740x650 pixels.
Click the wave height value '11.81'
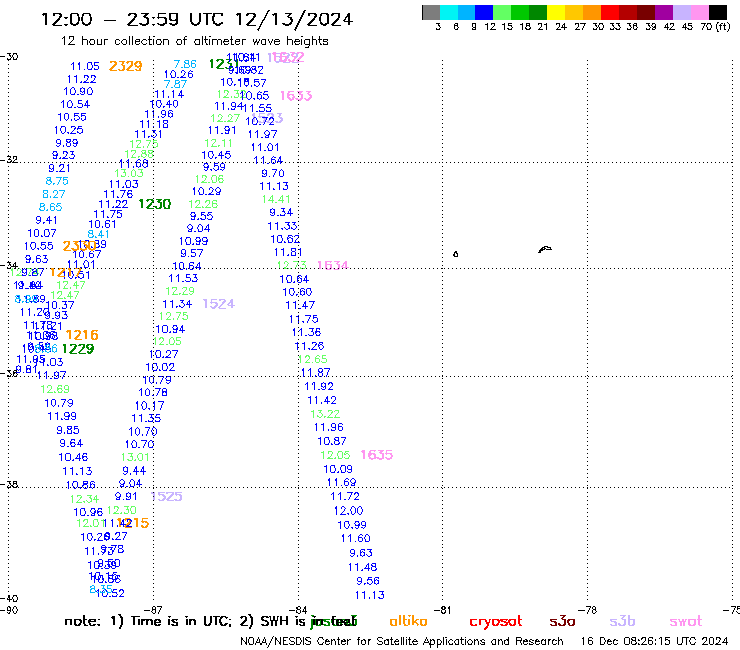click(288, 253)
